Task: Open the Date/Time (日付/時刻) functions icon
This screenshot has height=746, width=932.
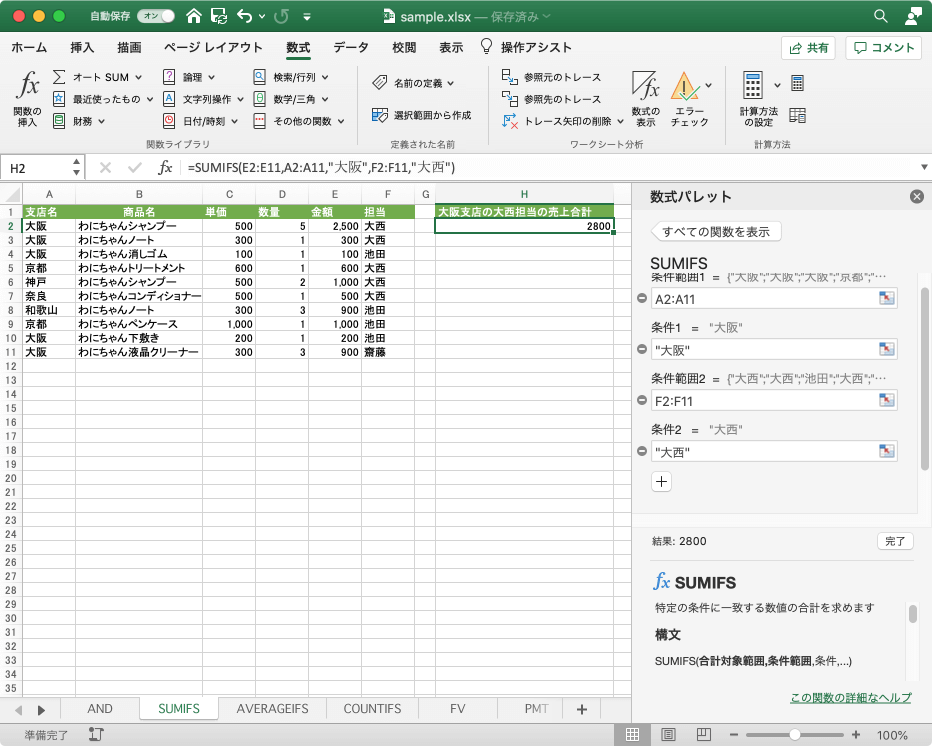Action: point(169,121)
